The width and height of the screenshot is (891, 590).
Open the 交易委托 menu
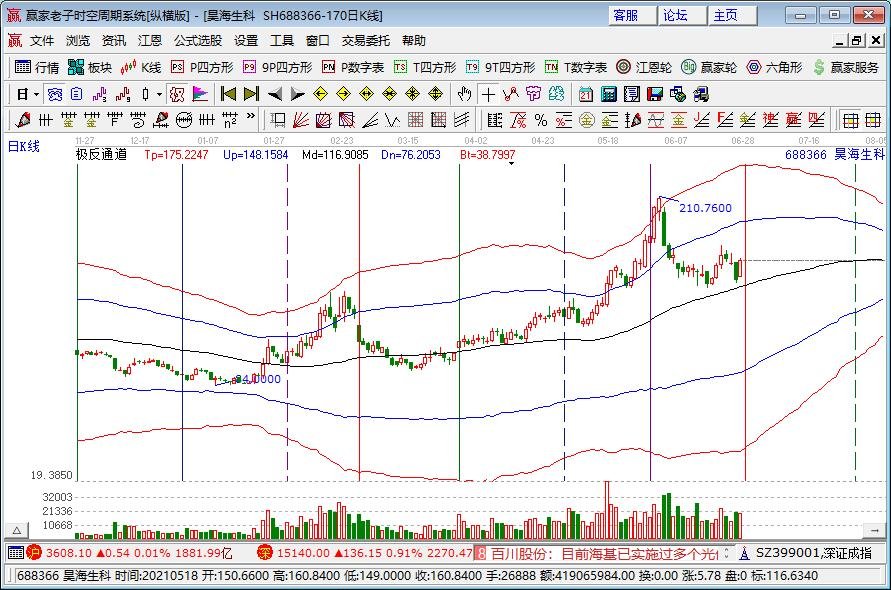[366, 41]
